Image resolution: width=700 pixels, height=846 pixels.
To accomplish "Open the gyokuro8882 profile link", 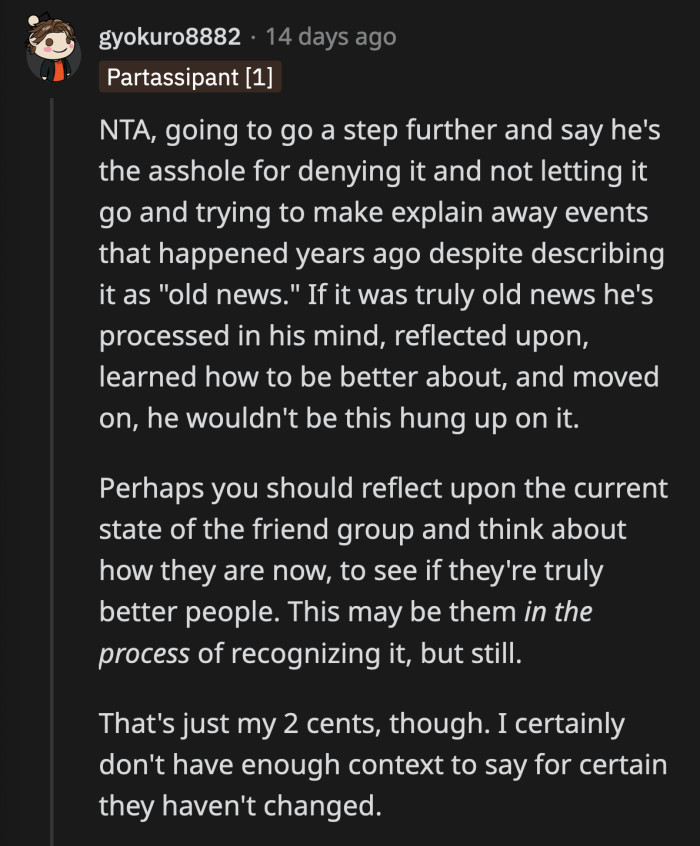I will (169, 38).
